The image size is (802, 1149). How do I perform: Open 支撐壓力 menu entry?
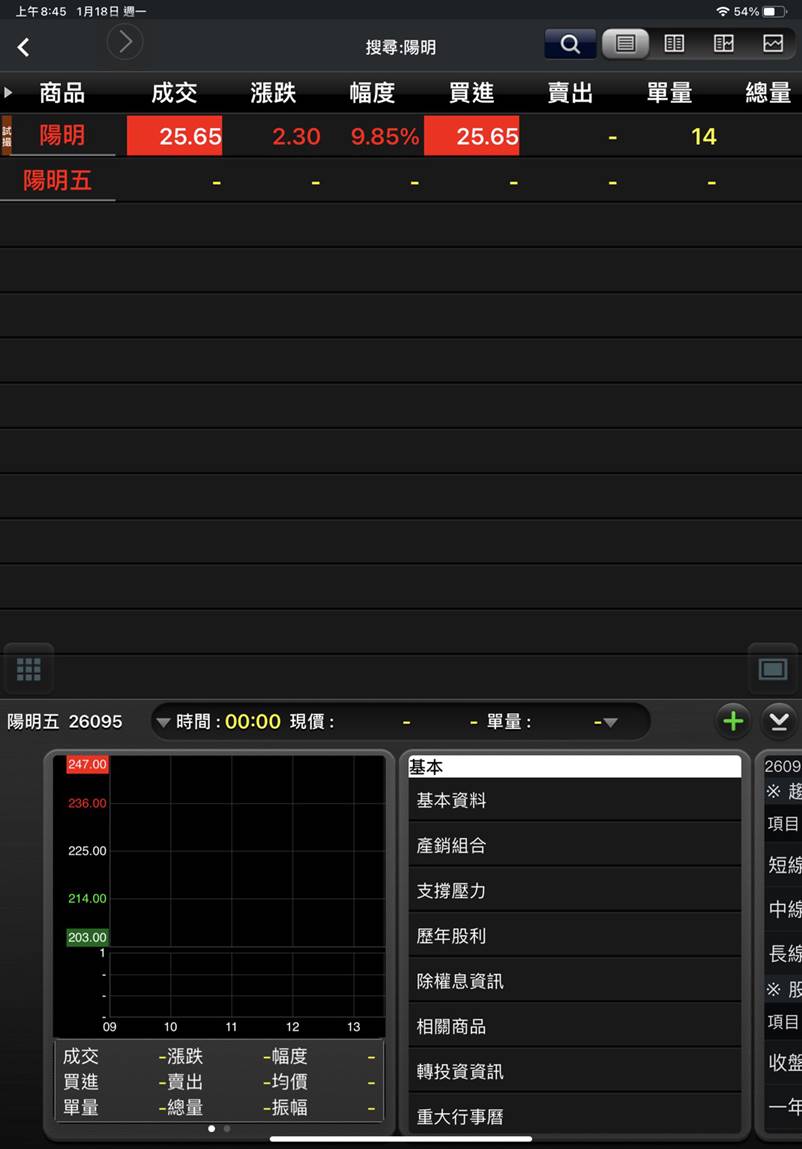tap(452, 891)
